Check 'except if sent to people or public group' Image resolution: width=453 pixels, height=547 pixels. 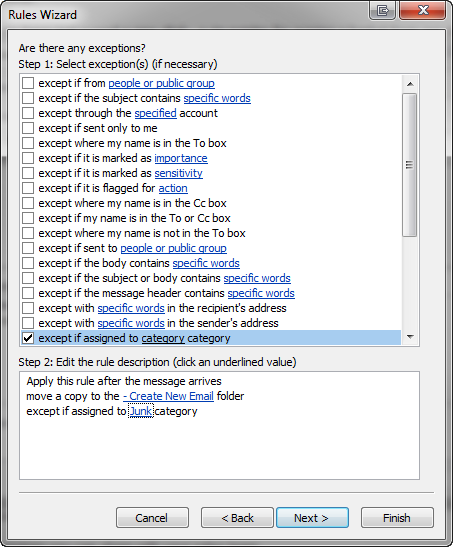point(28,248)
